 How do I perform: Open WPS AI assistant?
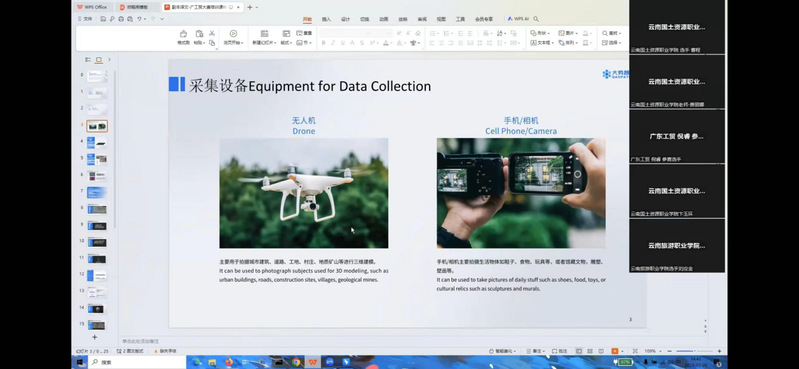click(518, 19)
